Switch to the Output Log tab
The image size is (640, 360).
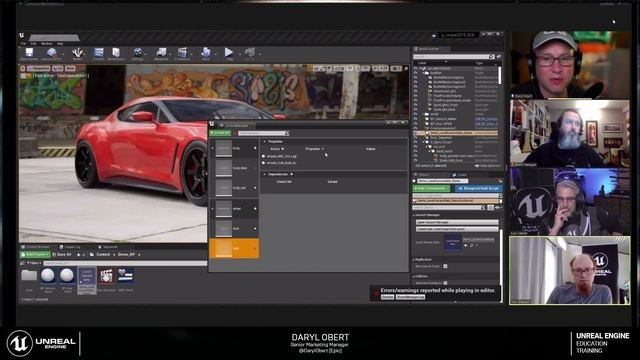pyautogui.click(x=70, y=247)
